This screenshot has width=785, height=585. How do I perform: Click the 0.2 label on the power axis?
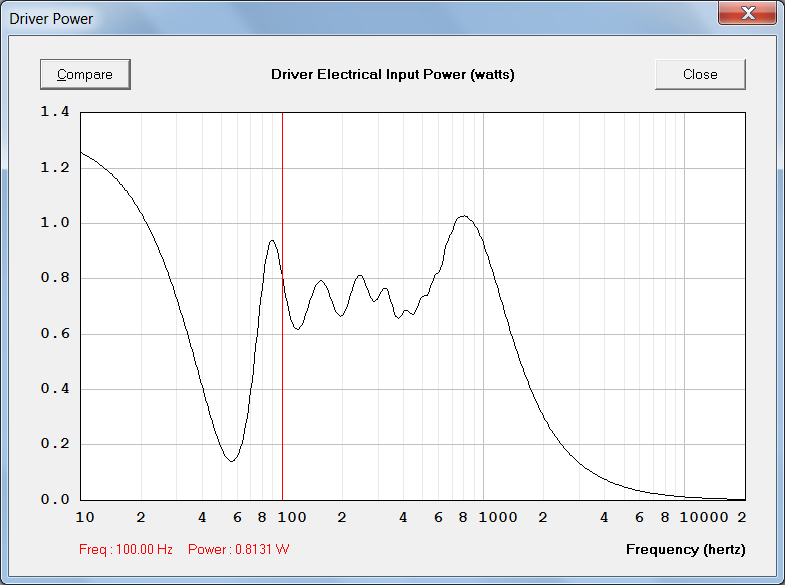tap(55, 444)
